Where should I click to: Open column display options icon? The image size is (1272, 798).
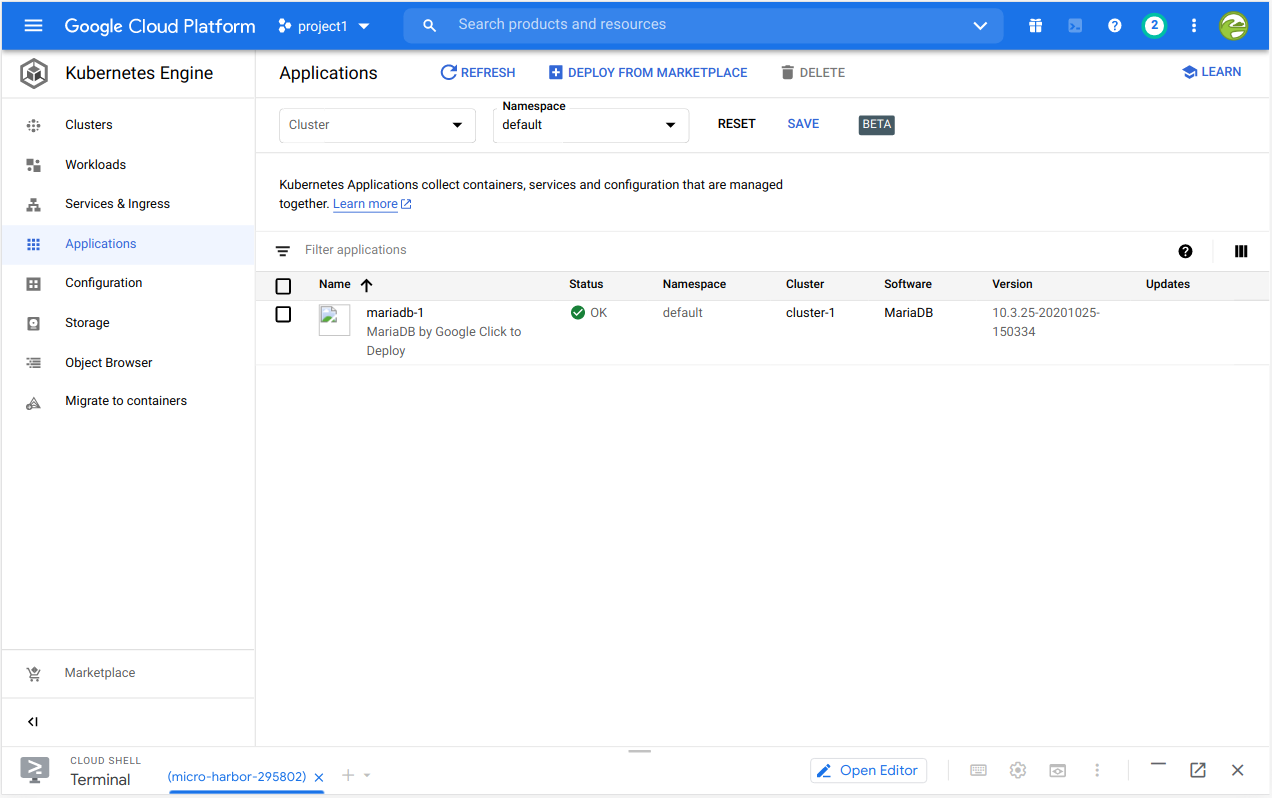[x=1241, y=252]
